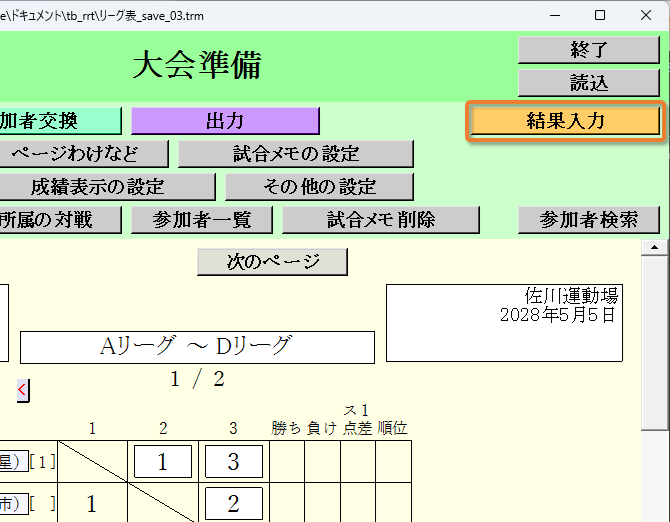Click the red left-arrow icon
The width and height of the screenshot is (670, 522).
coord(23,390)
